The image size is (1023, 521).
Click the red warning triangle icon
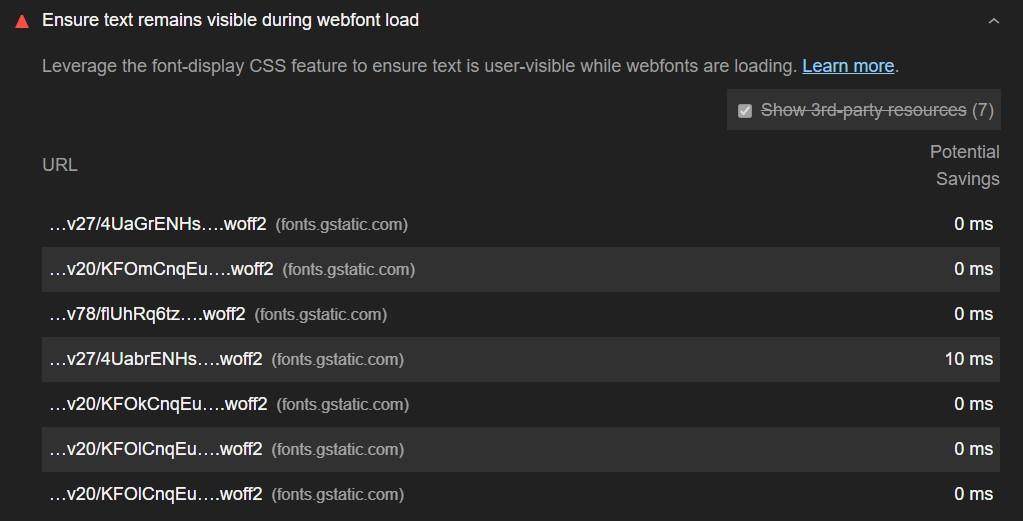(x=22, y=22)
